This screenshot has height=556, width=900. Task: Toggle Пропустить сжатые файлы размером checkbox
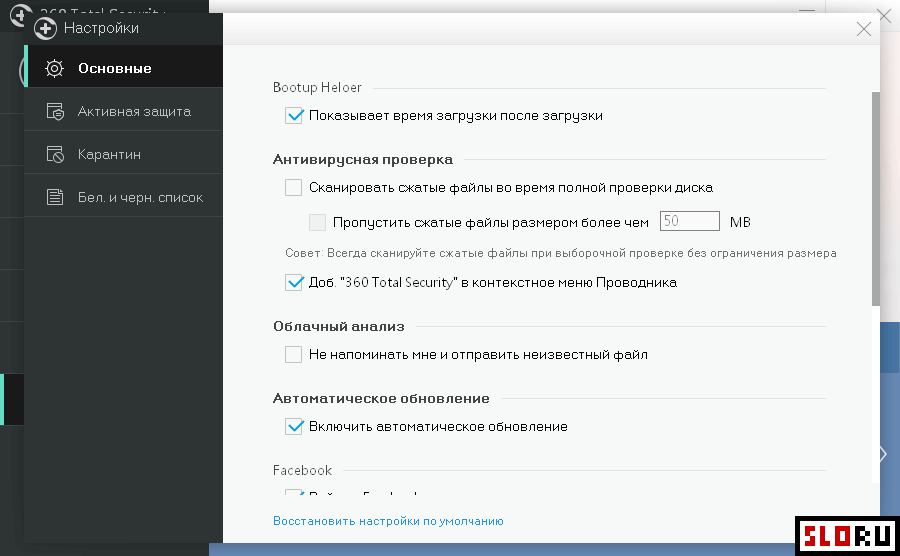pyautogui.click(x=318, y=222)
